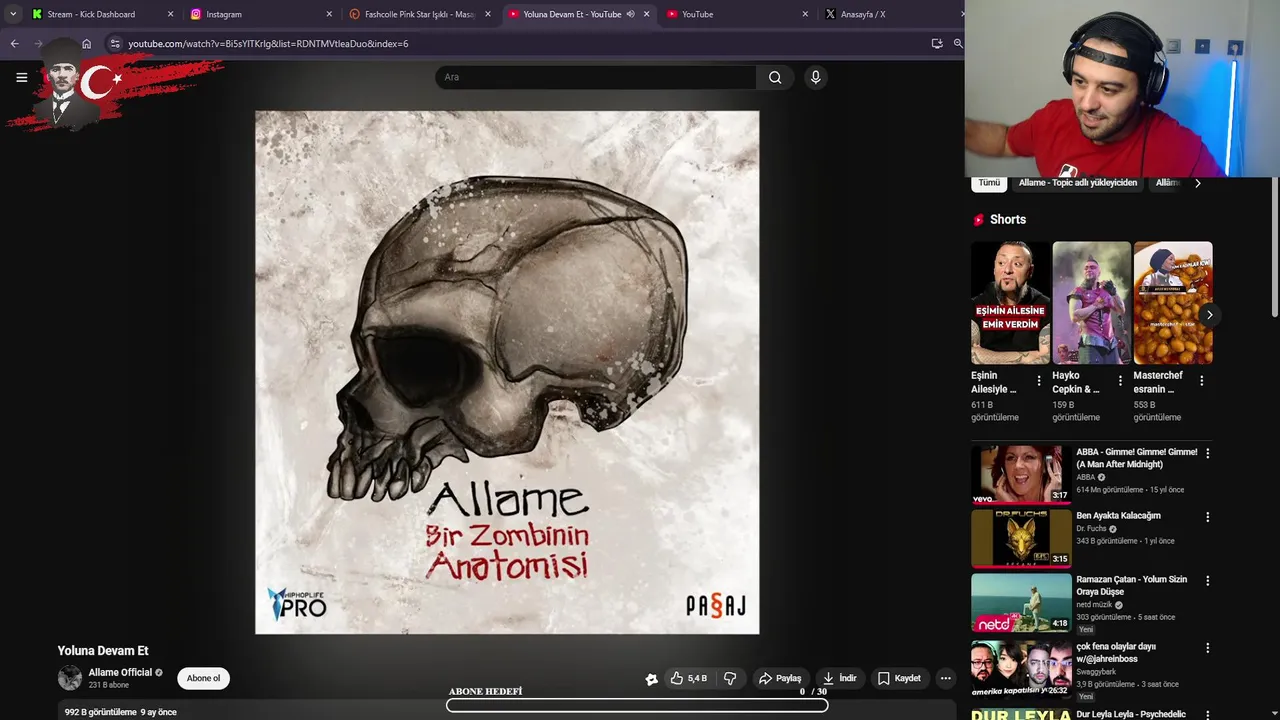
Task: Open çok fena olaylar video options
Action: [x=1207, y=648]
